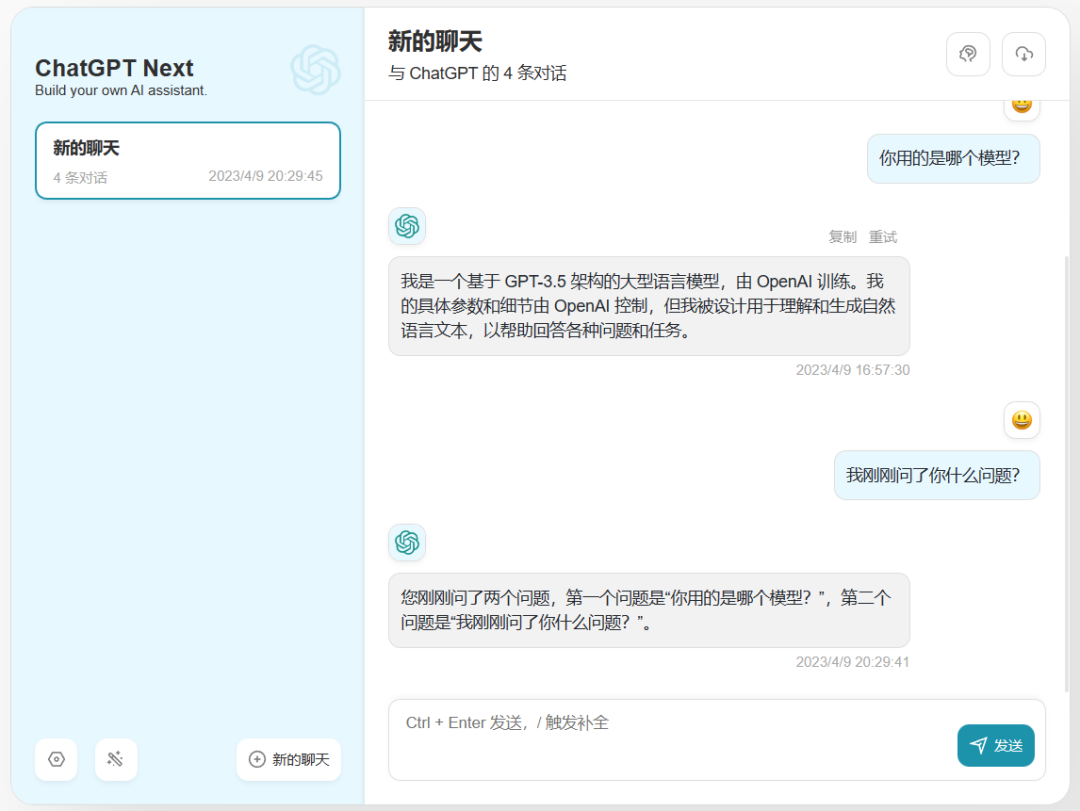Click "复制" to copy the GPT-3.5 reply
1080x811 pixels.
(x=842, y=237)
